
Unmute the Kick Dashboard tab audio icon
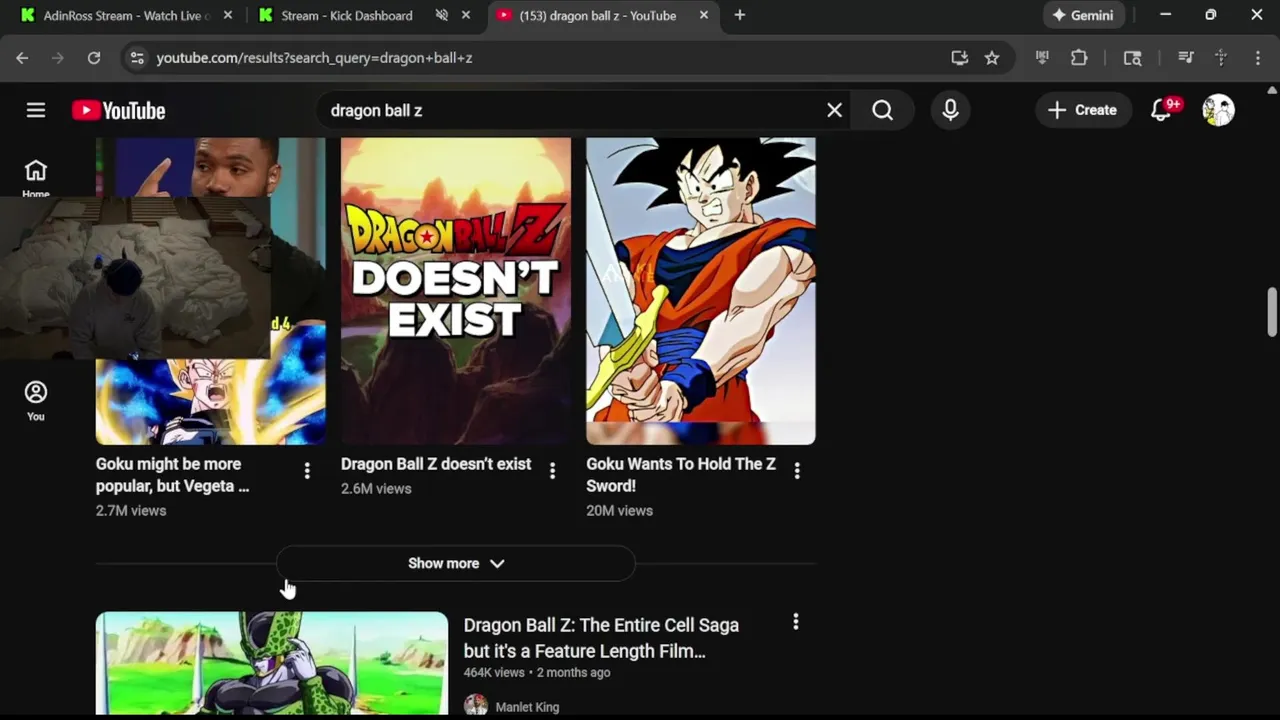pyautogui.click(x=441, y=15)
